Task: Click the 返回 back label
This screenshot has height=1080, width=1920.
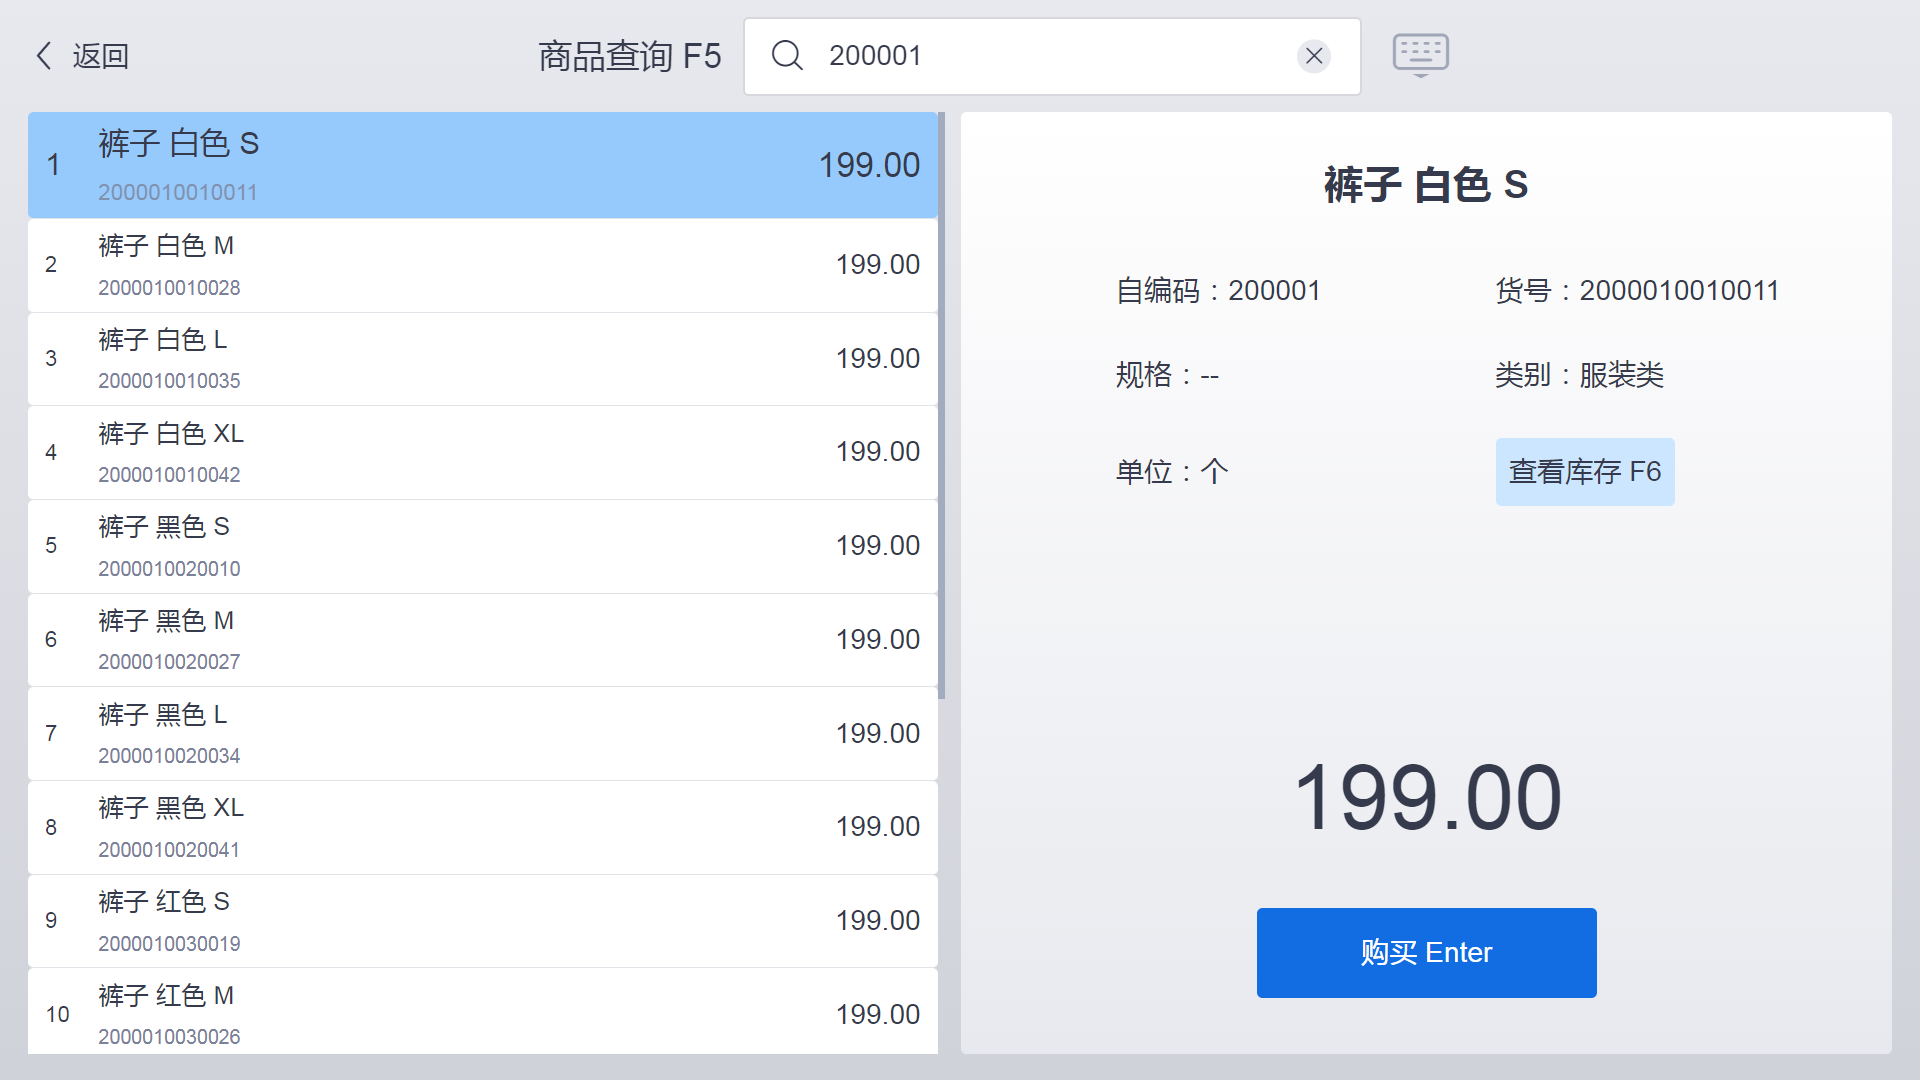Action: (x=100, y=56)
